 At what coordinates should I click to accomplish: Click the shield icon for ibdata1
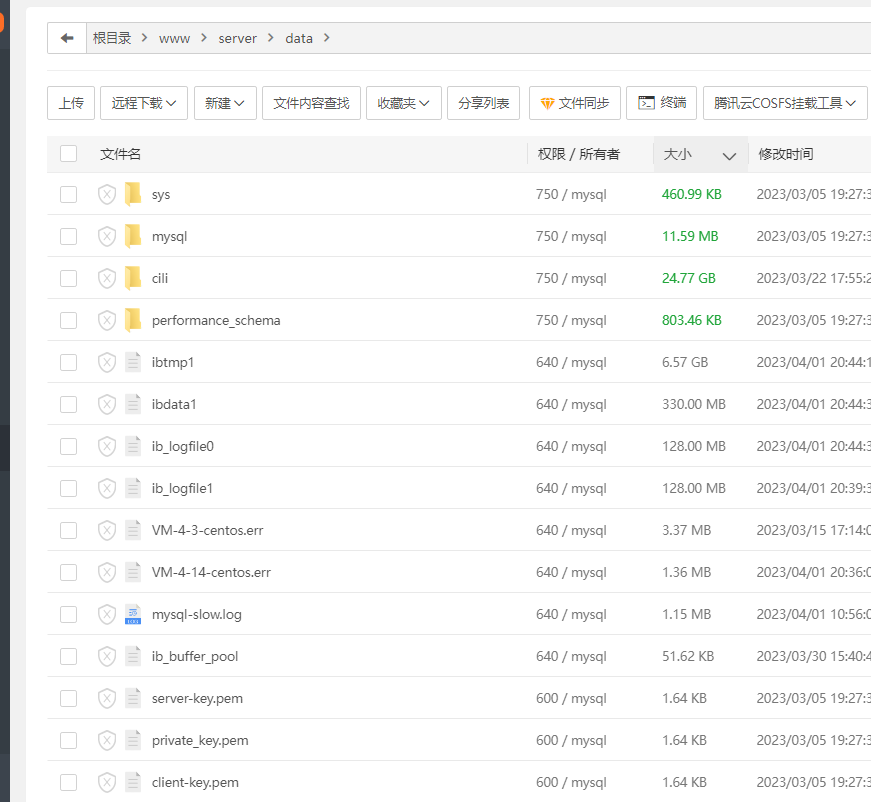pos(107,404)
